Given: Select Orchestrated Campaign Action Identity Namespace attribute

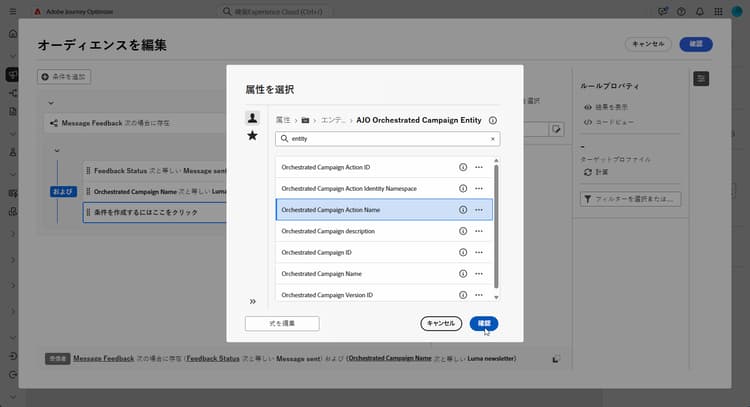Looking at the screenshot, I should pos(384,188).
